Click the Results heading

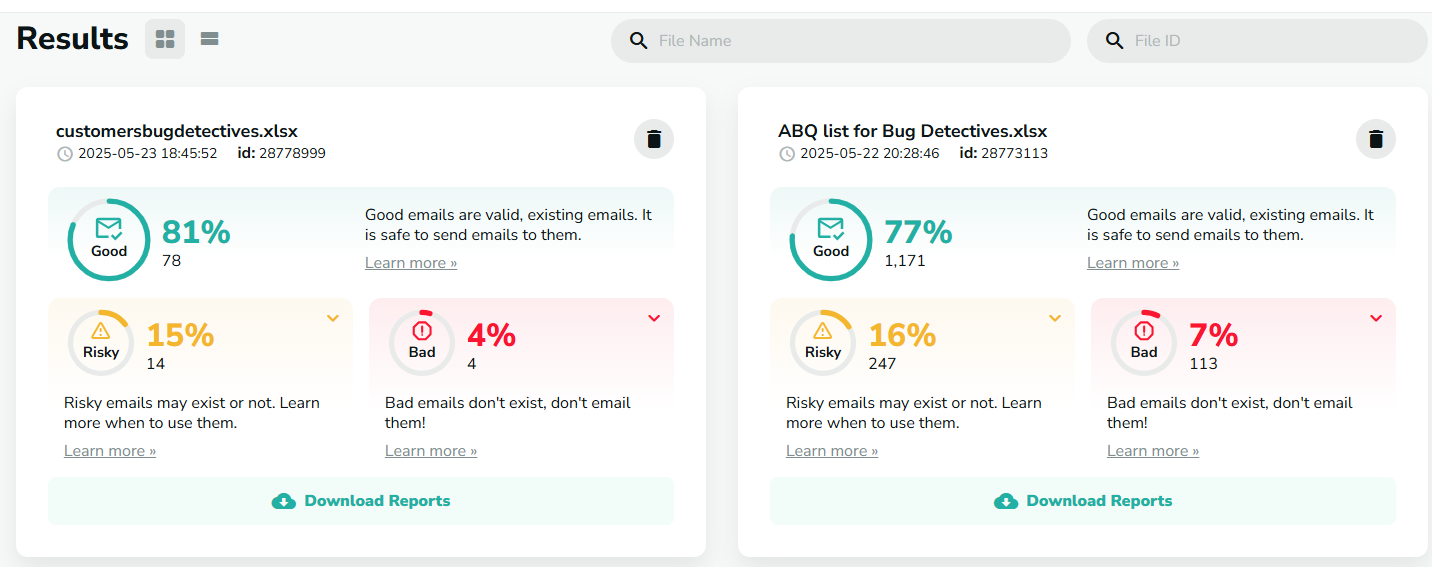(73, 39)
